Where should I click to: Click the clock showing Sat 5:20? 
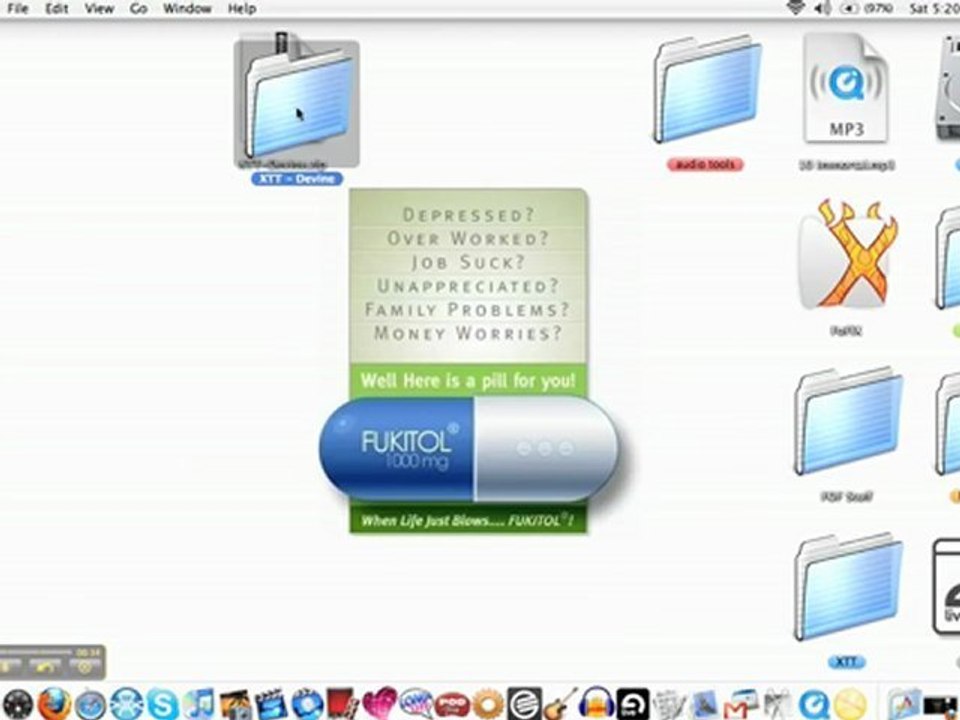(934, 8)
